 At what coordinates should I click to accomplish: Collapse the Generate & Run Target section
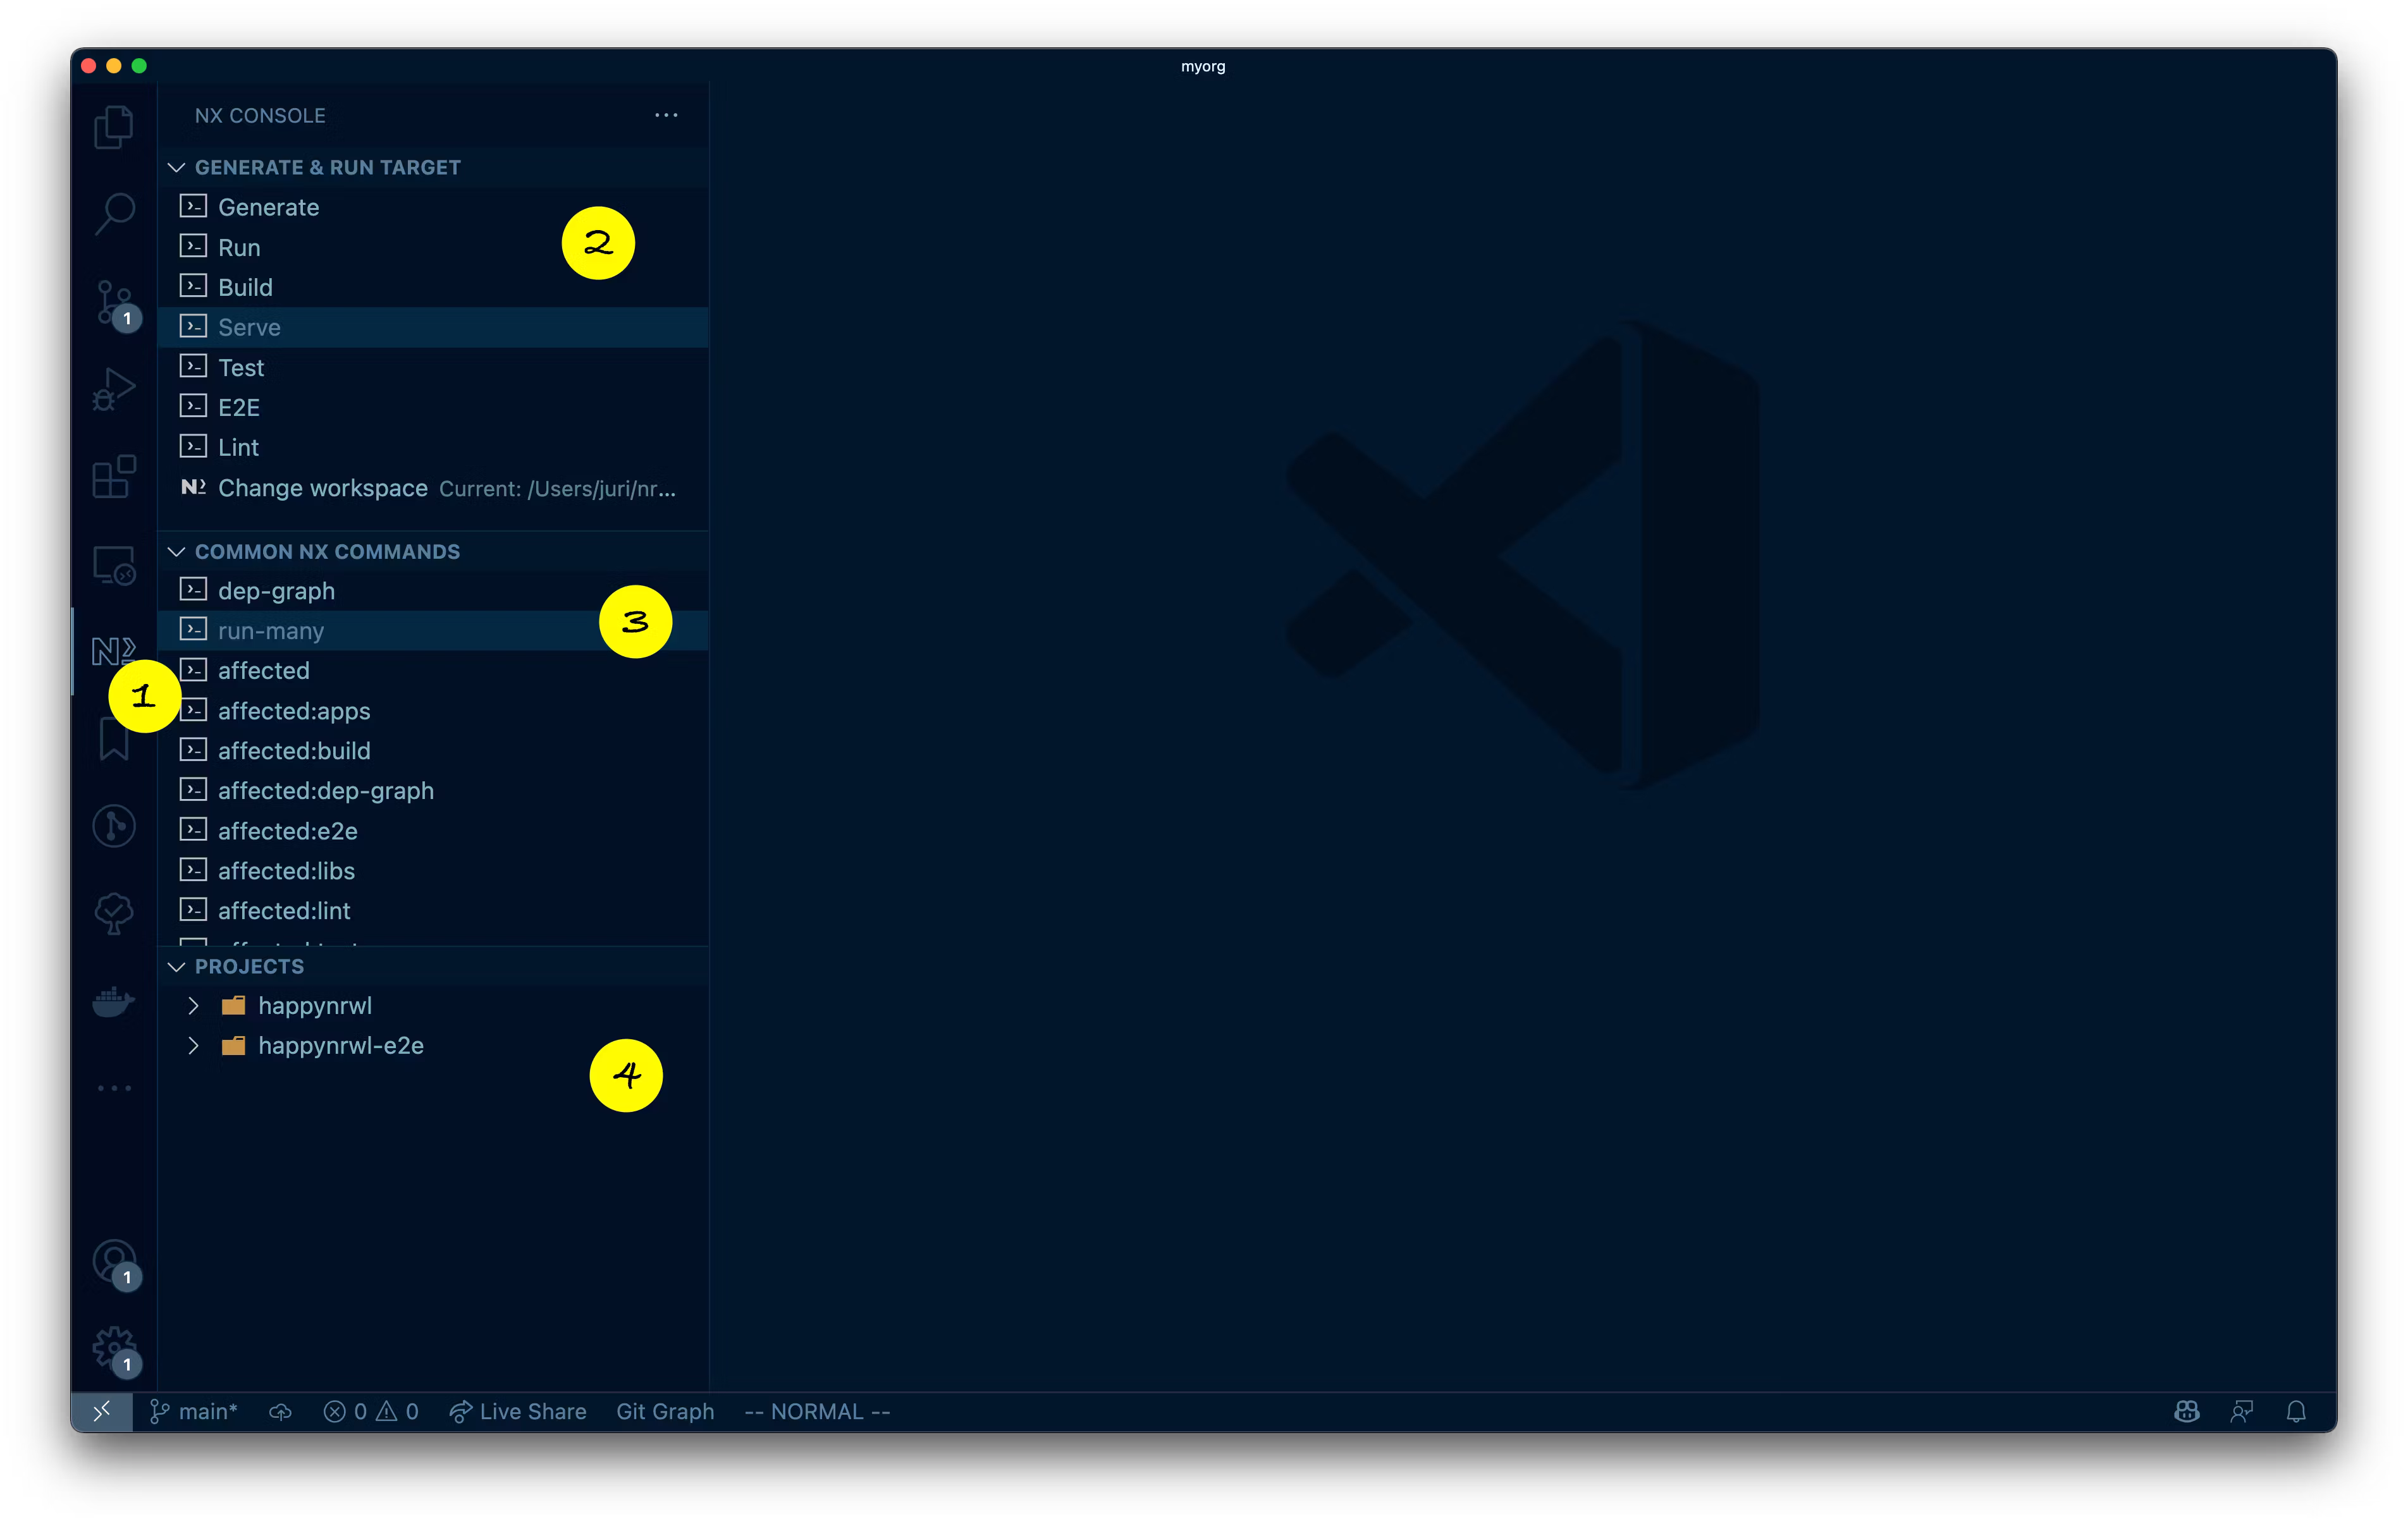point(177,167)
